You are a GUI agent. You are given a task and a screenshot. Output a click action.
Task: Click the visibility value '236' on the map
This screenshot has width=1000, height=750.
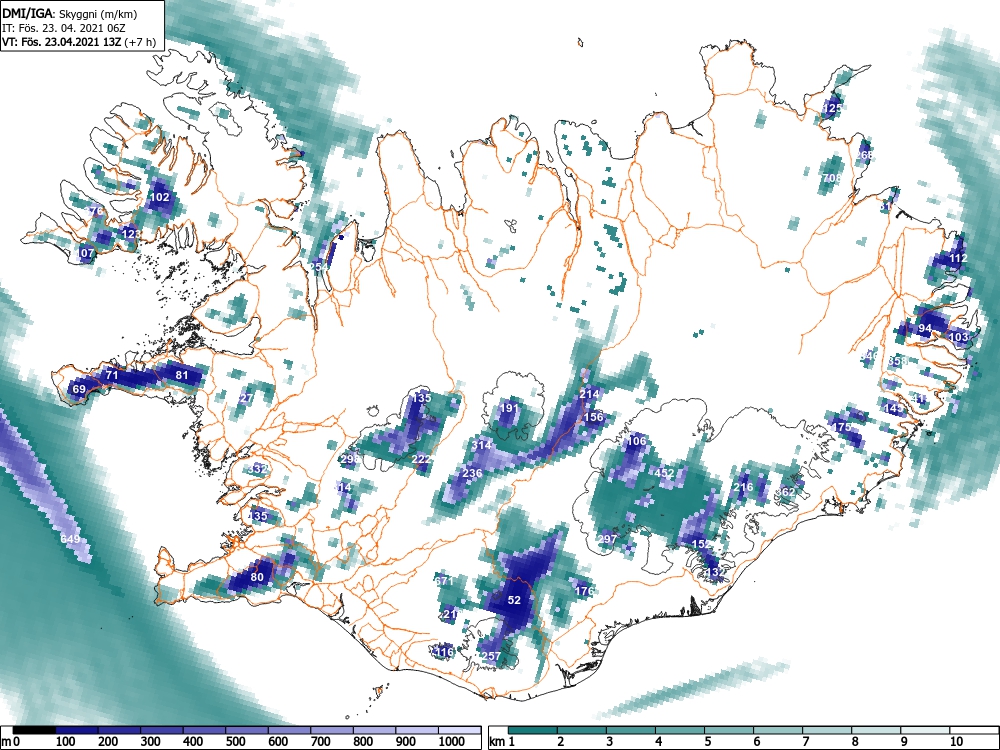472,473
